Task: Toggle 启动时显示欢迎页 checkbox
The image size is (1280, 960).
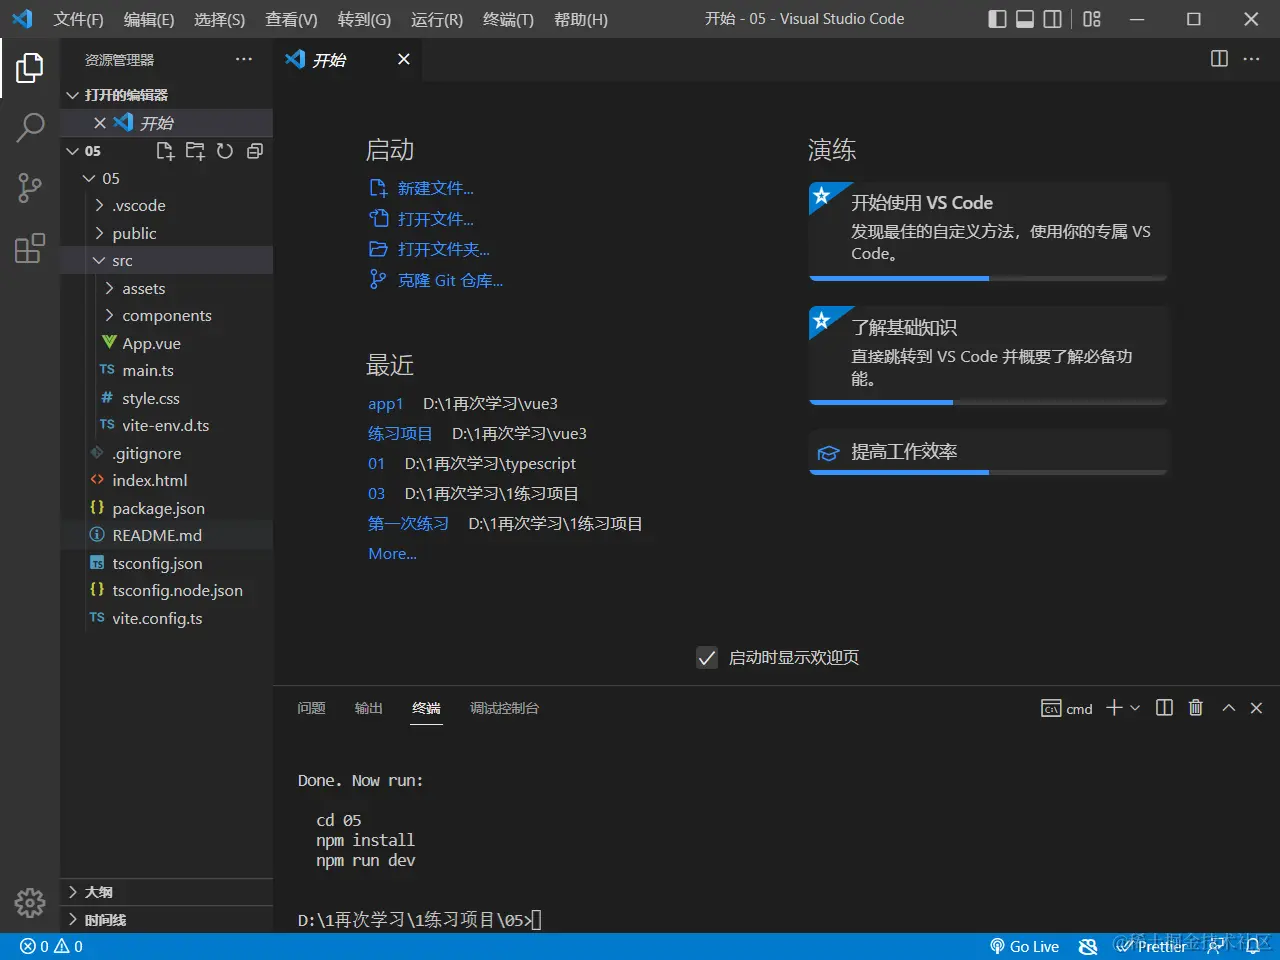Action: point(707,658)
